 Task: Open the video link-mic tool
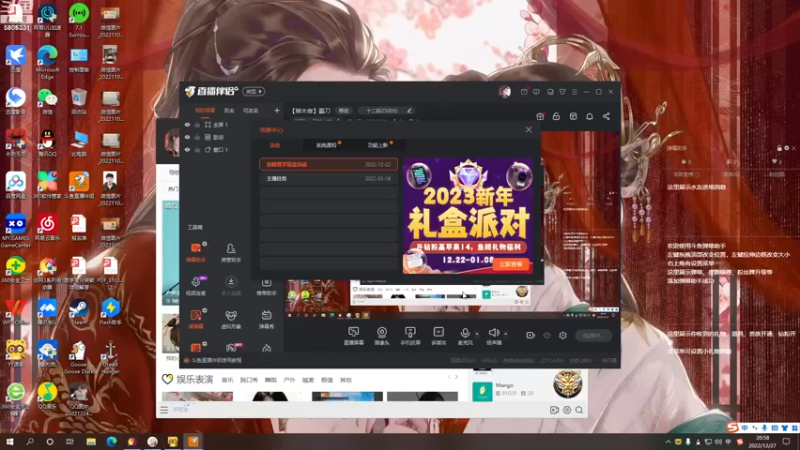(x=196, y=286)
